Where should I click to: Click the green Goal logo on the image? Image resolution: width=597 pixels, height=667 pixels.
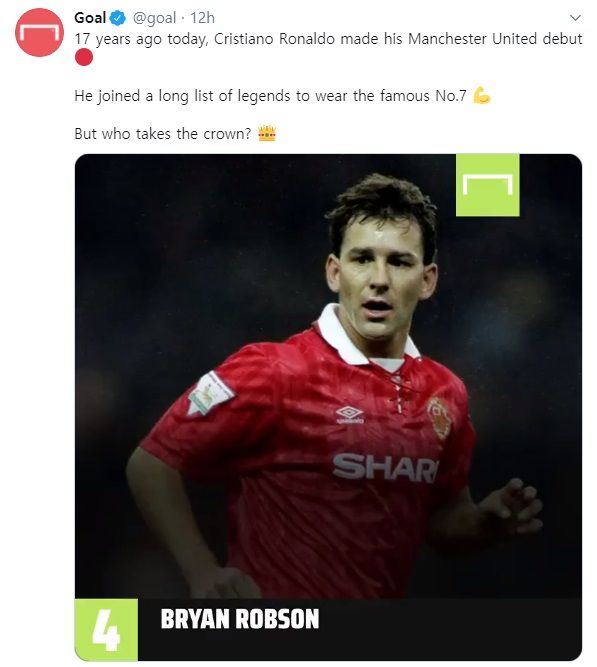pos(488,185)
